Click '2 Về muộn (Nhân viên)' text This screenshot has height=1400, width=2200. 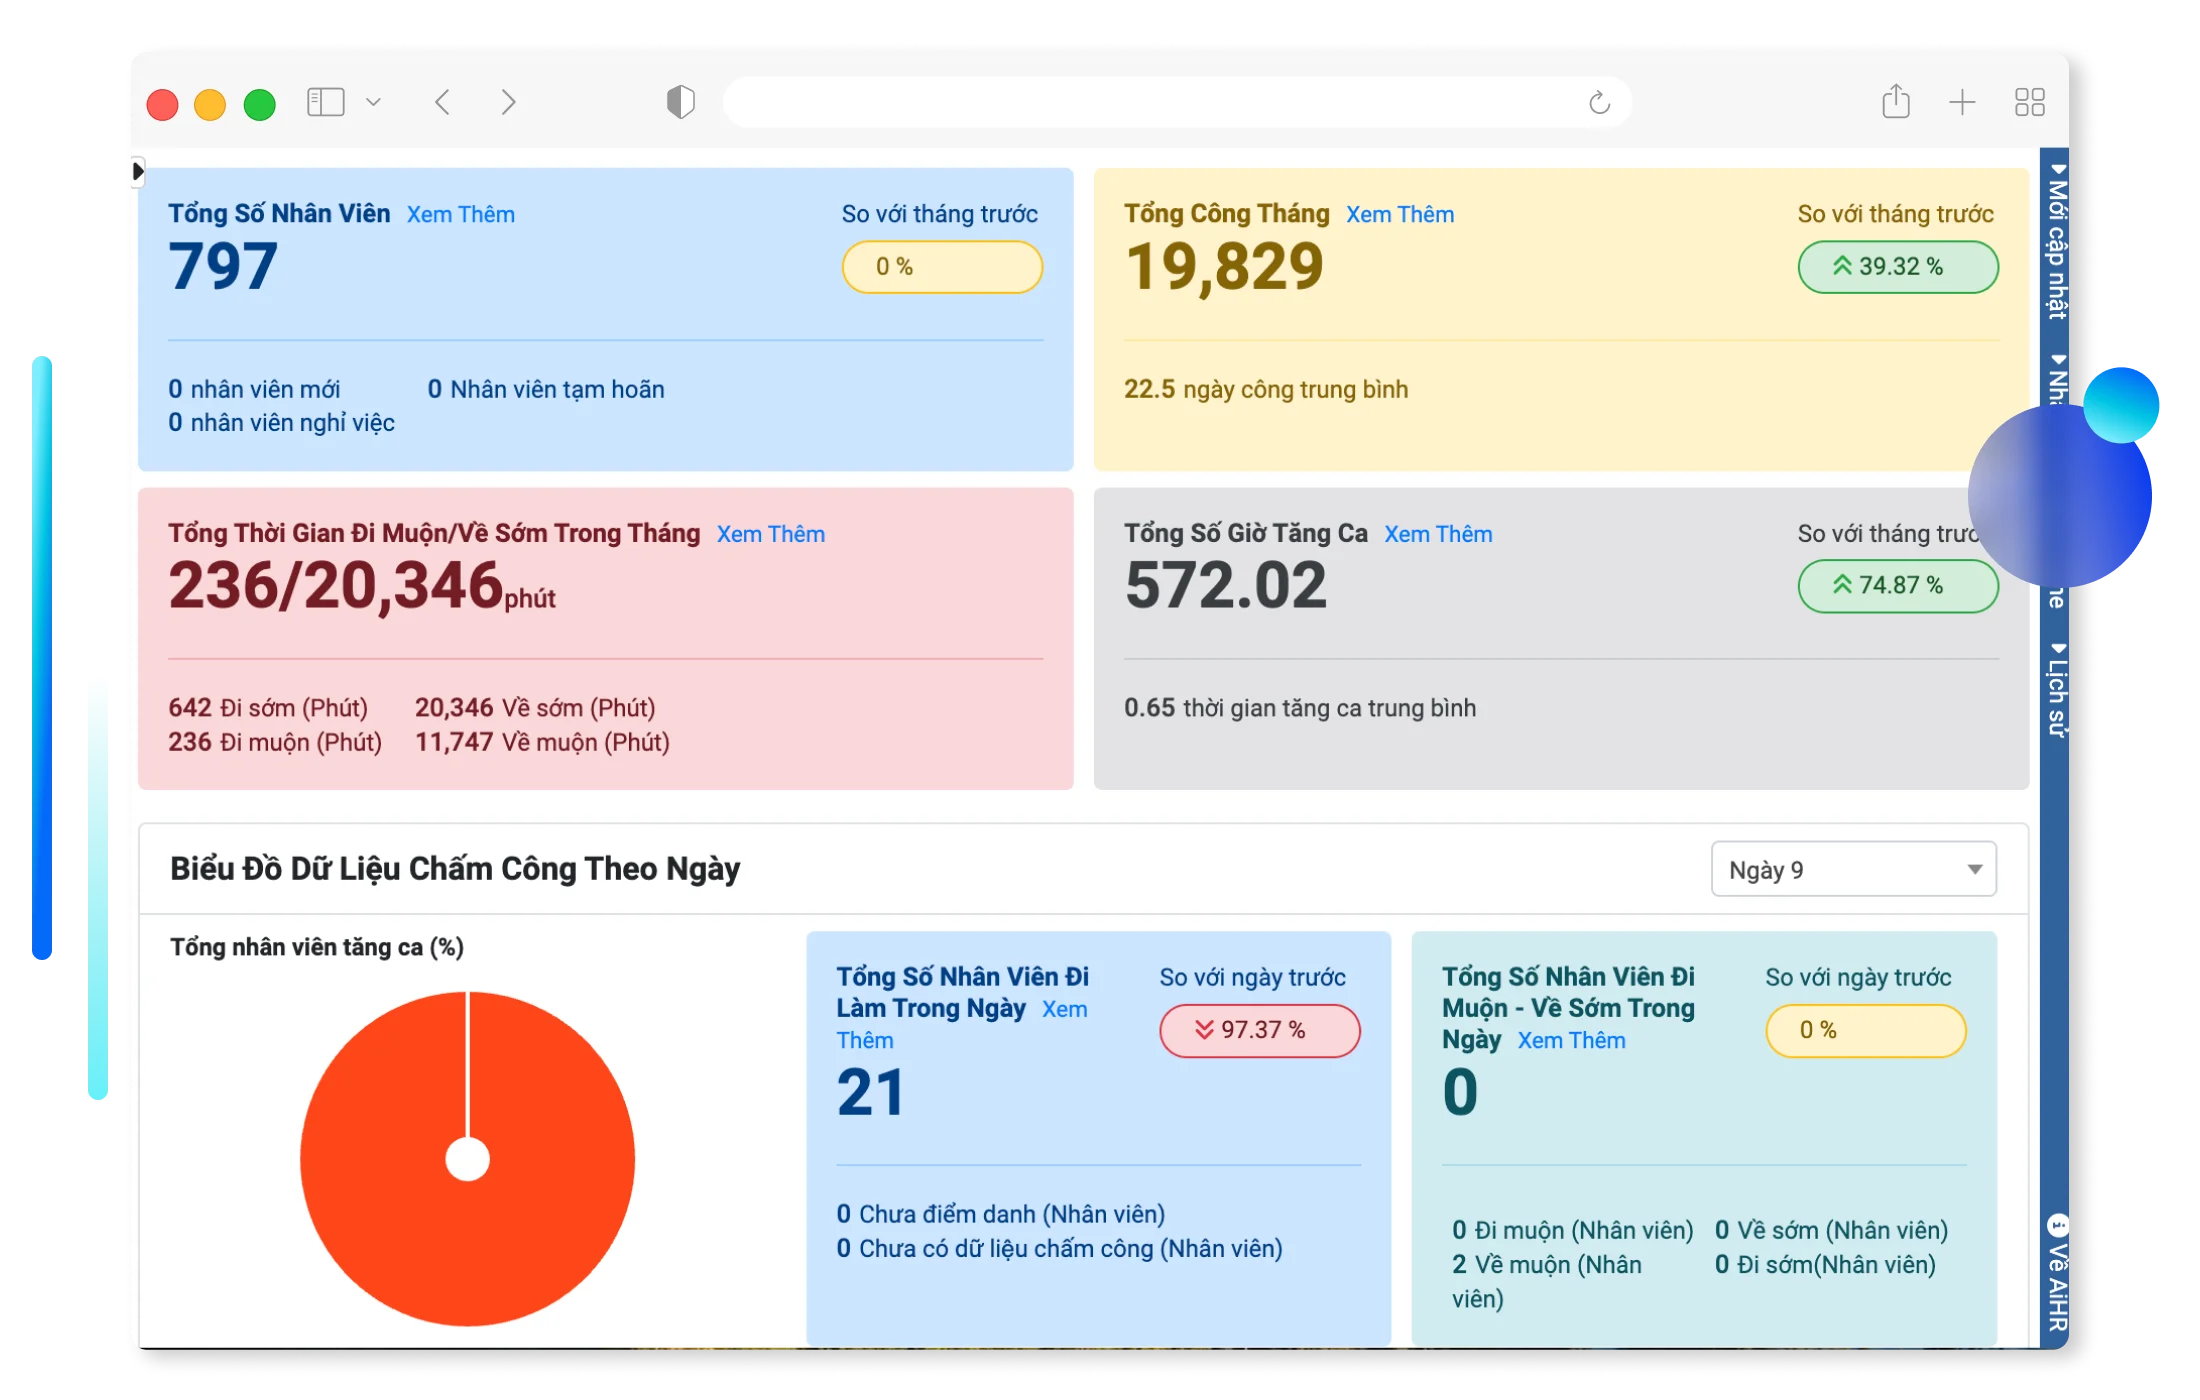click(1546, 1282)
